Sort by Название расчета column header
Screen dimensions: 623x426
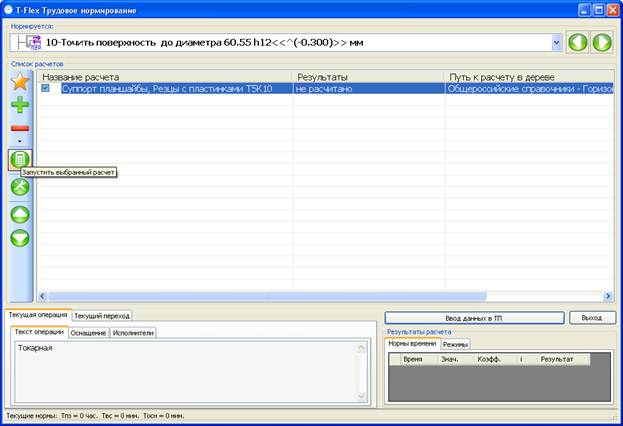pyautogui.click(x=166, y=77)
